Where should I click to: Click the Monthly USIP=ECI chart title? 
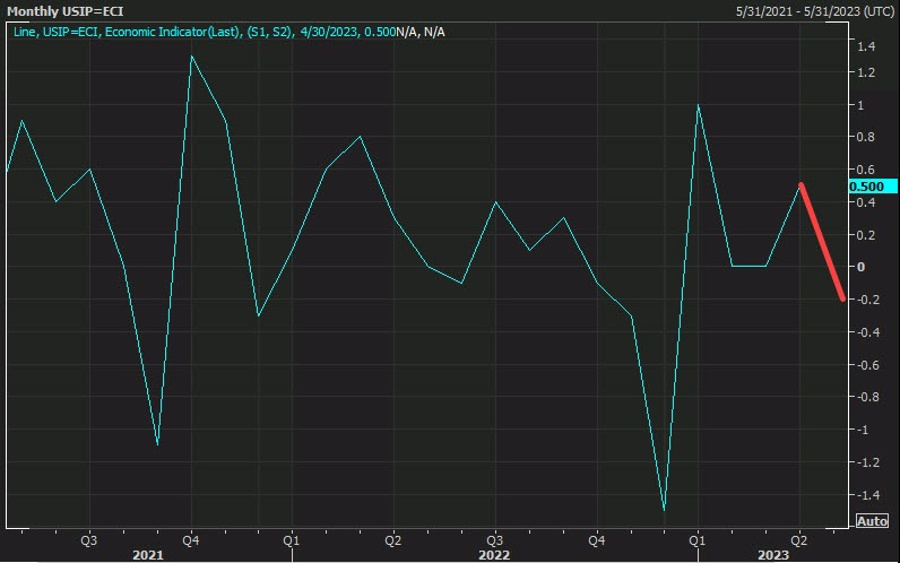tap(65, 11)
